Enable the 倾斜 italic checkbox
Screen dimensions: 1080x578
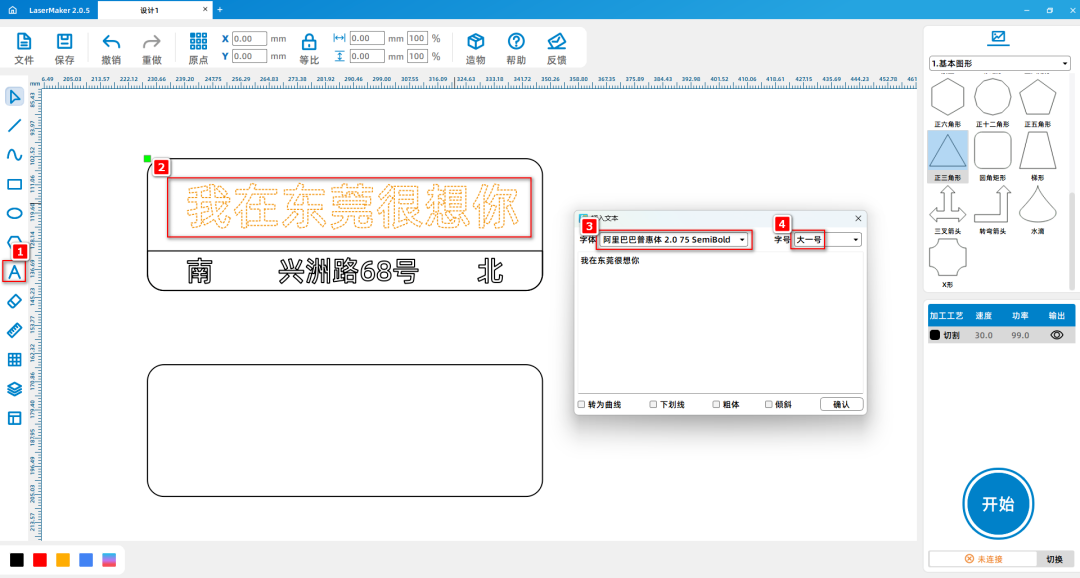[x=766, y=404]
